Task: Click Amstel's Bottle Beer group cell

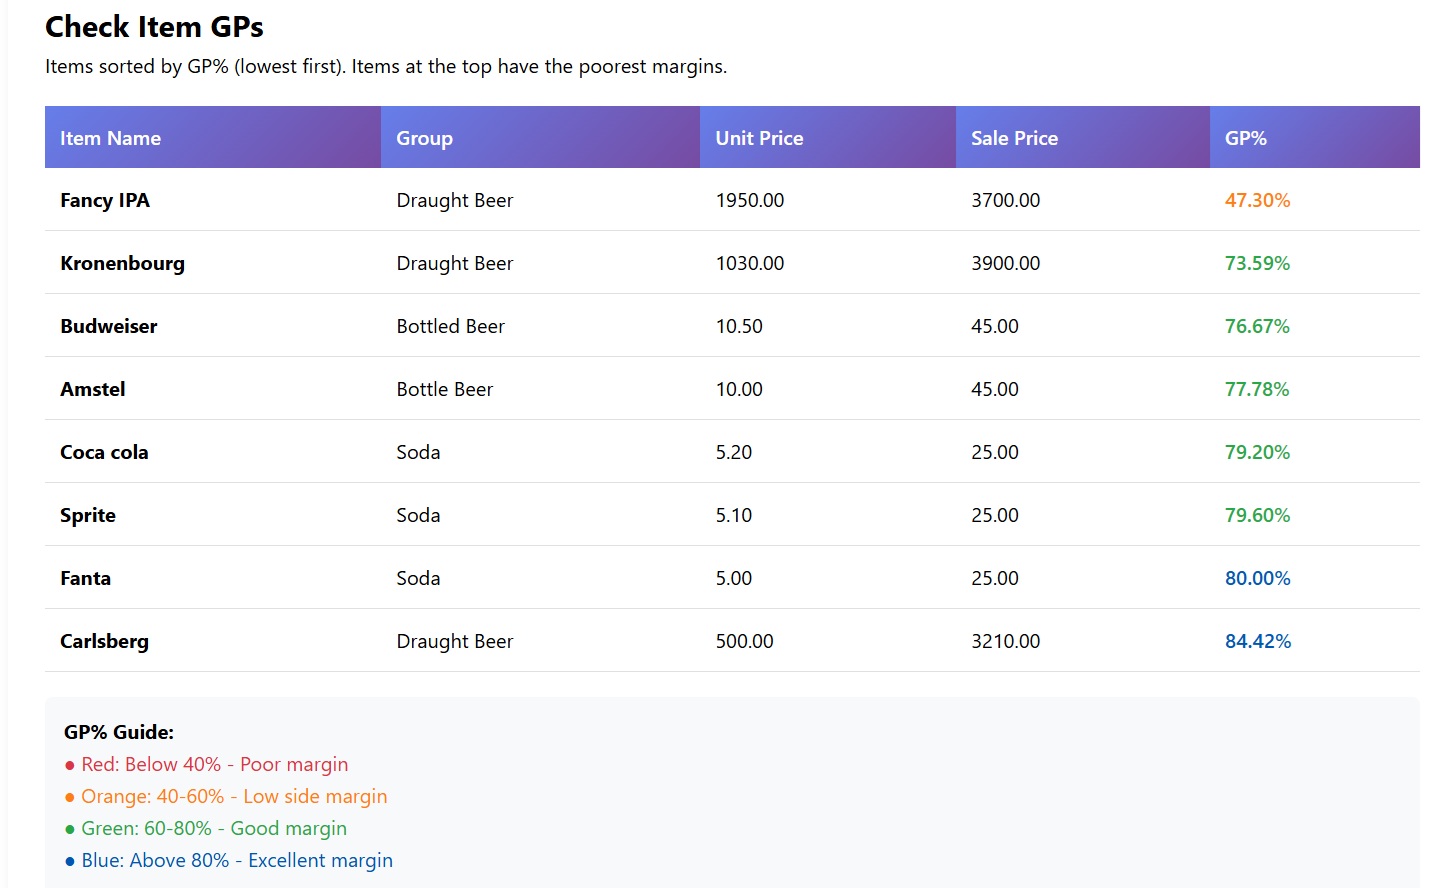Action: click(444, 389)
